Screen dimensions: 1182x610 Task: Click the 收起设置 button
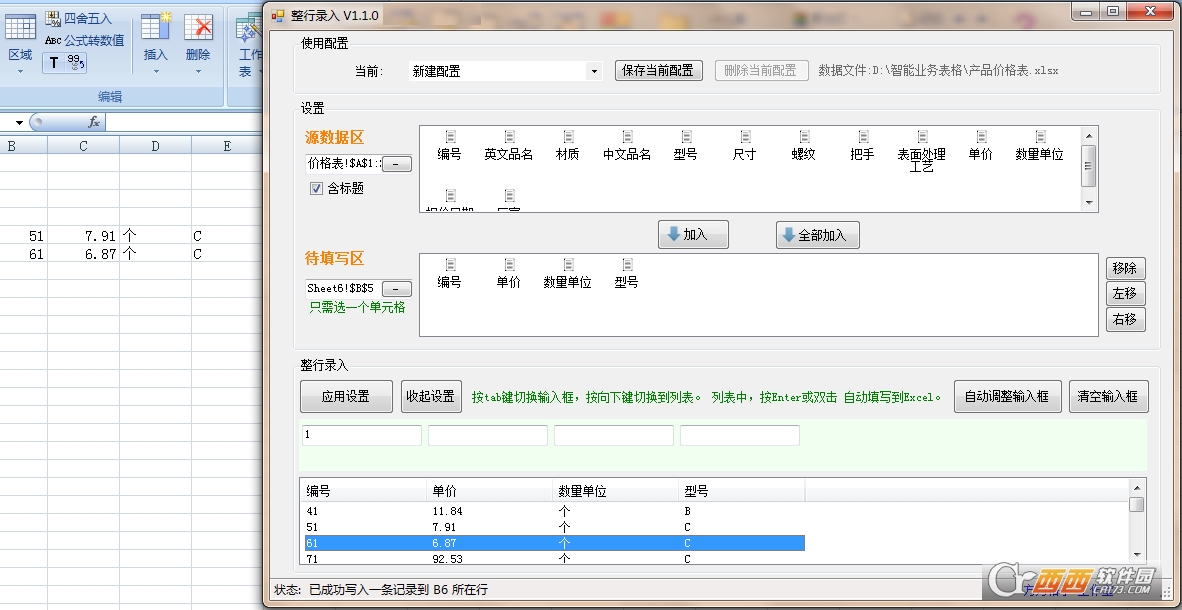click(x=431, y=397)
